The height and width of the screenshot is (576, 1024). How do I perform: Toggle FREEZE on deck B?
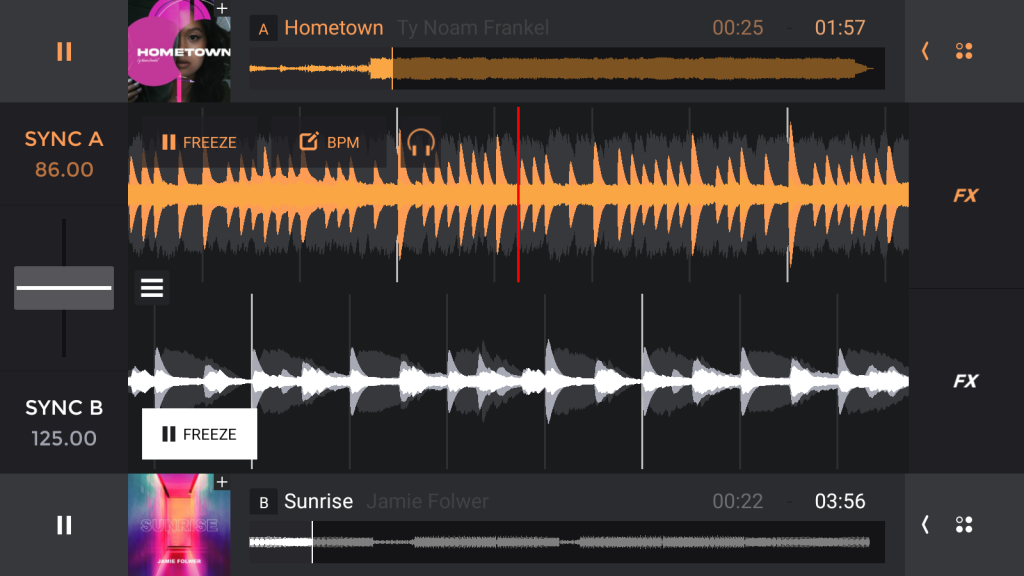pyautogui.click(x=199, y=434)
